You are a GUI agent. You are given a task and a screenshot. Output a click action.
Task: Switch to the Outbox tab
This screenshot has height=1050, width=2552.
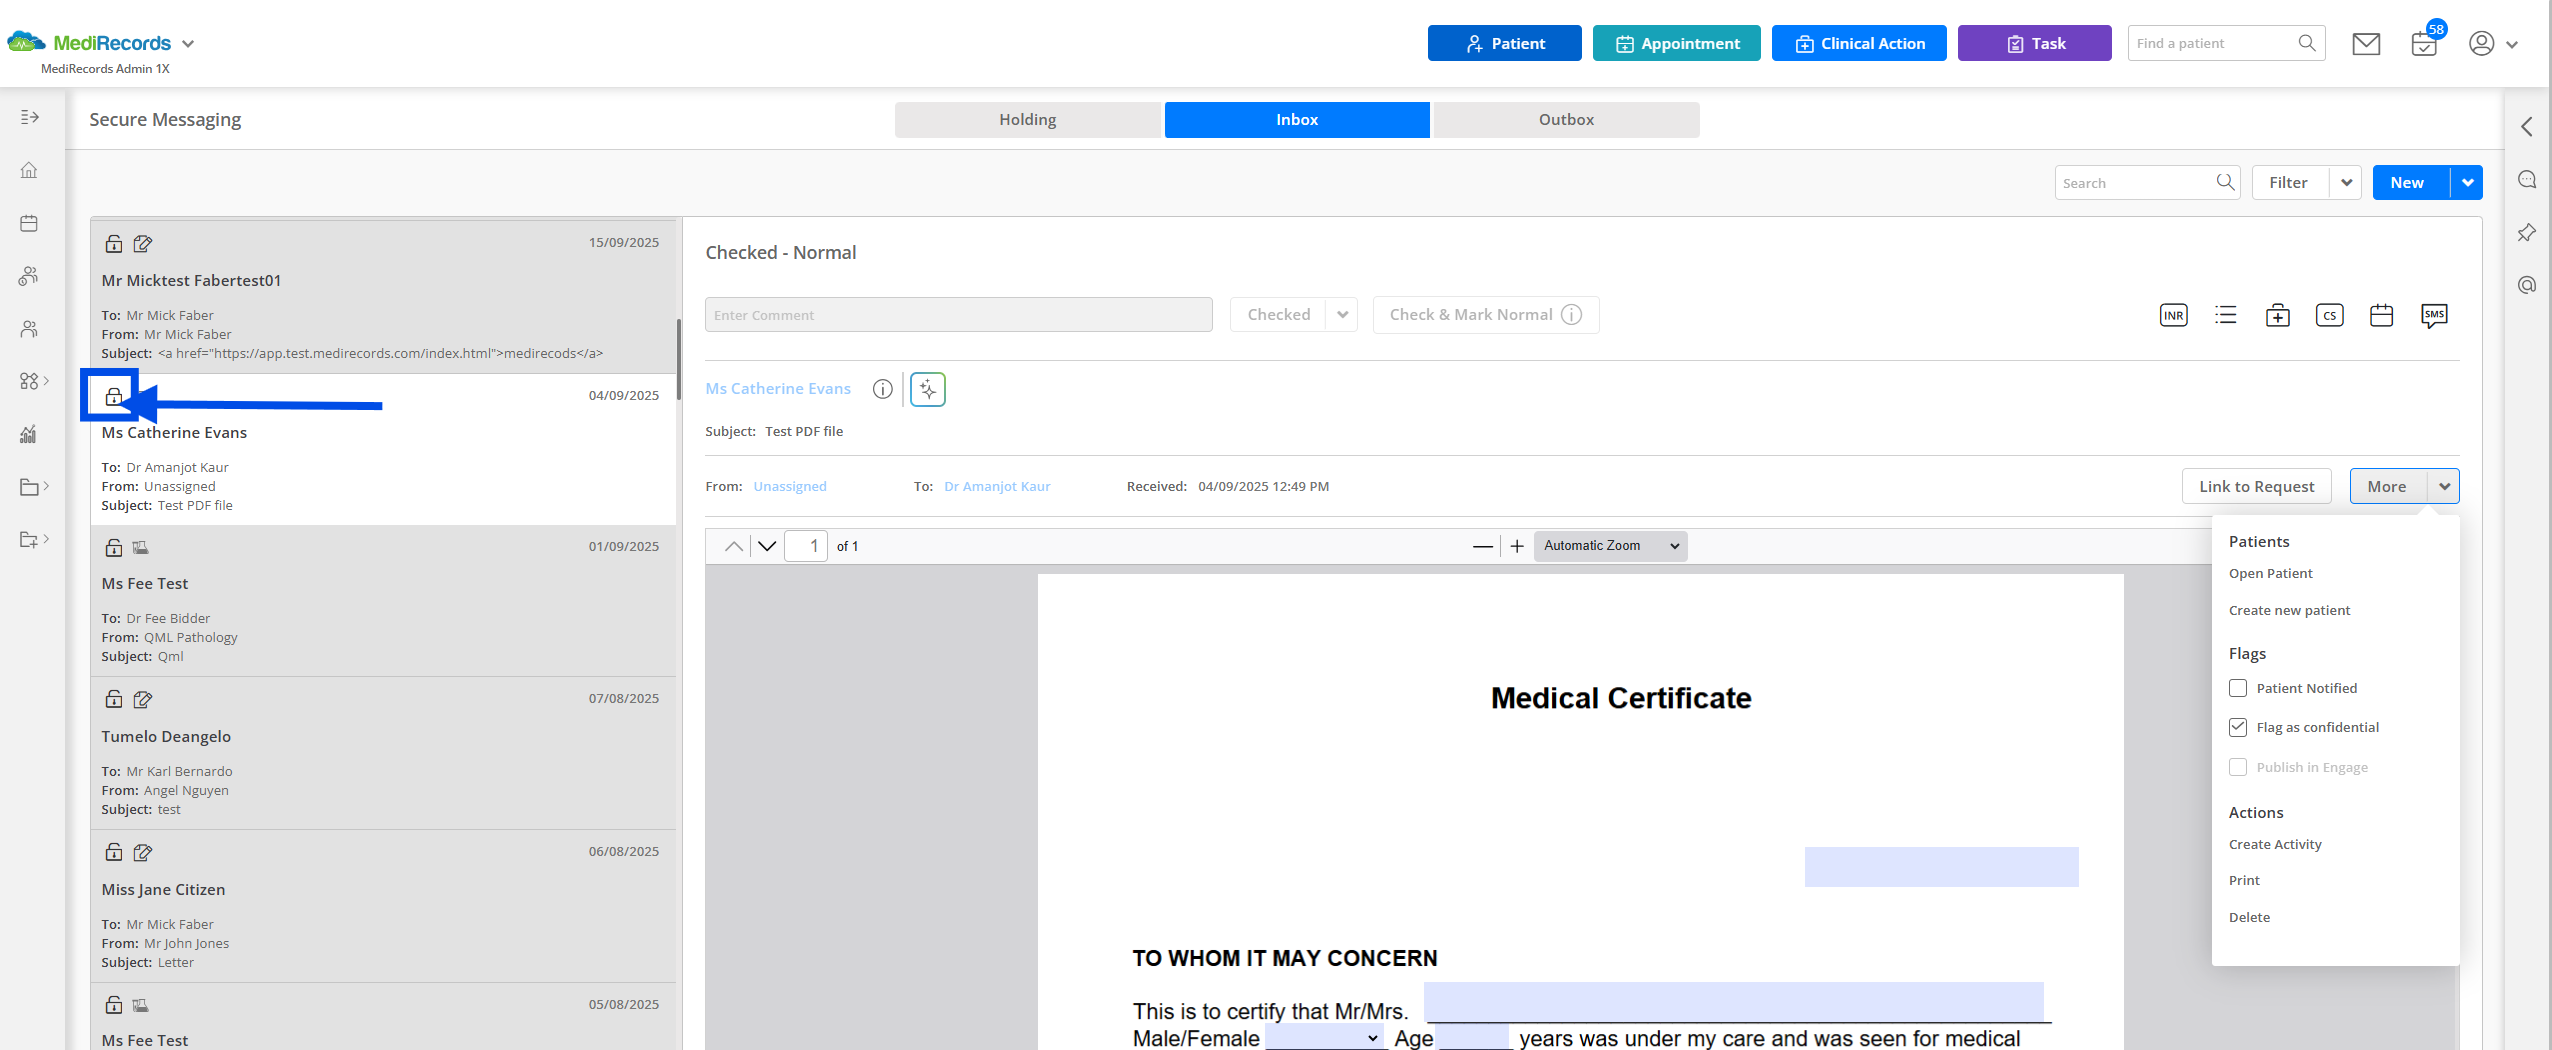click(x=1566, y=120)
